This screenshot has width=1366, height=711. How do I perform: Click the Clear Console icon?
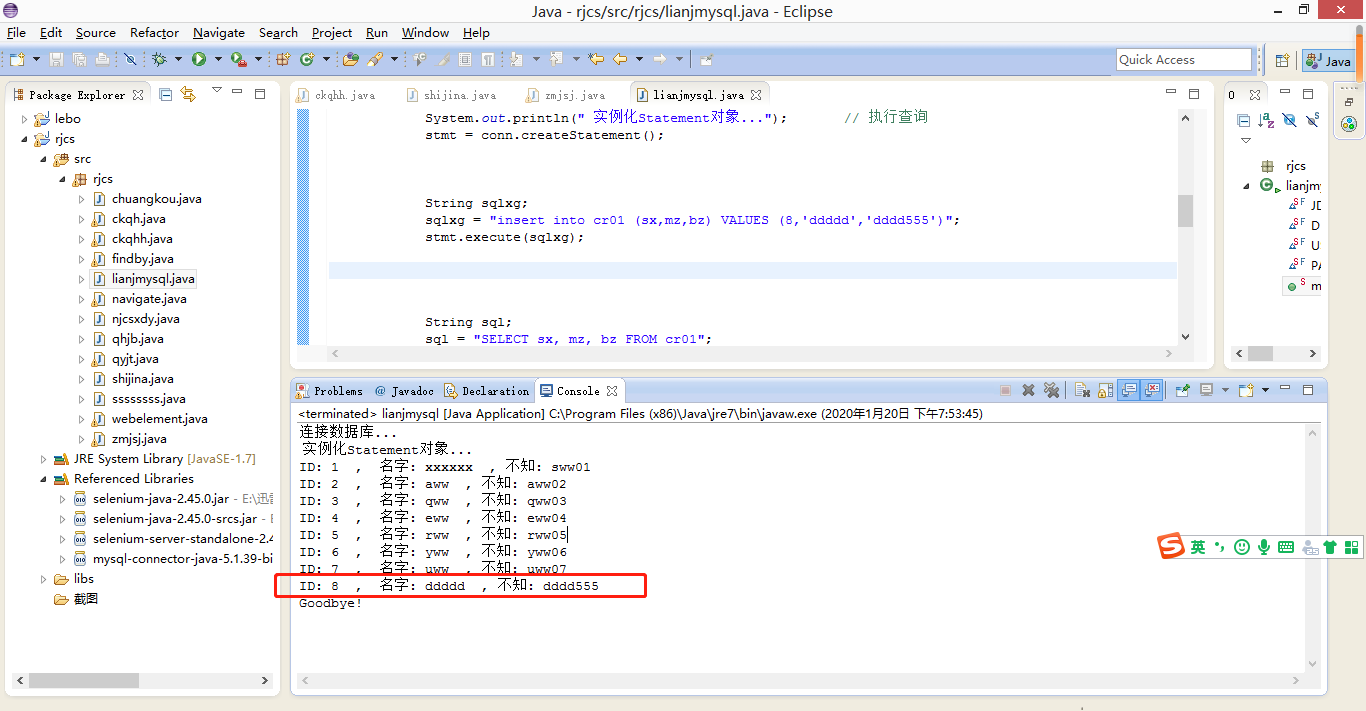1082,390
